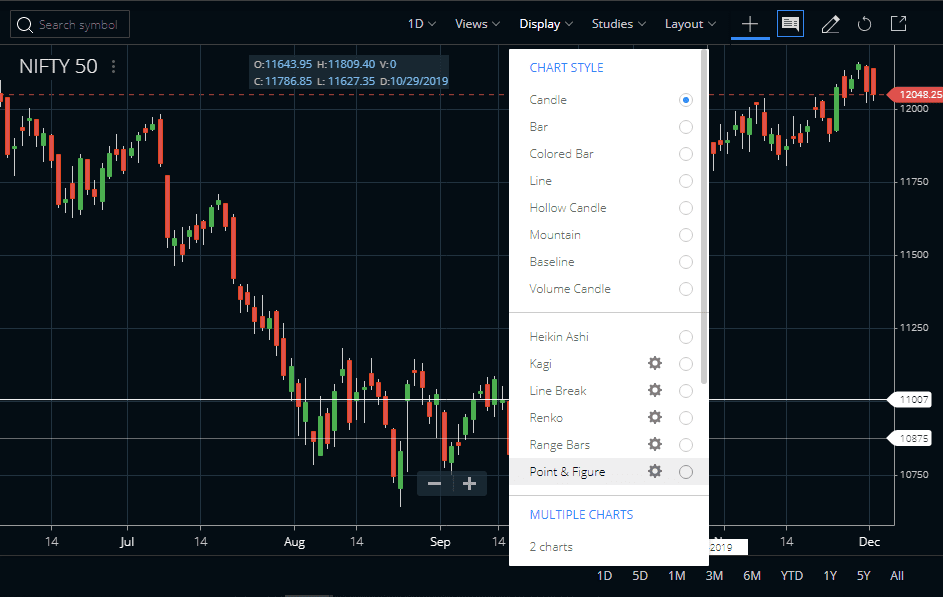Viewport: 943px width, 597px height.
Task: Zoom in chart with plus button
Action: [x=470, y=483]
